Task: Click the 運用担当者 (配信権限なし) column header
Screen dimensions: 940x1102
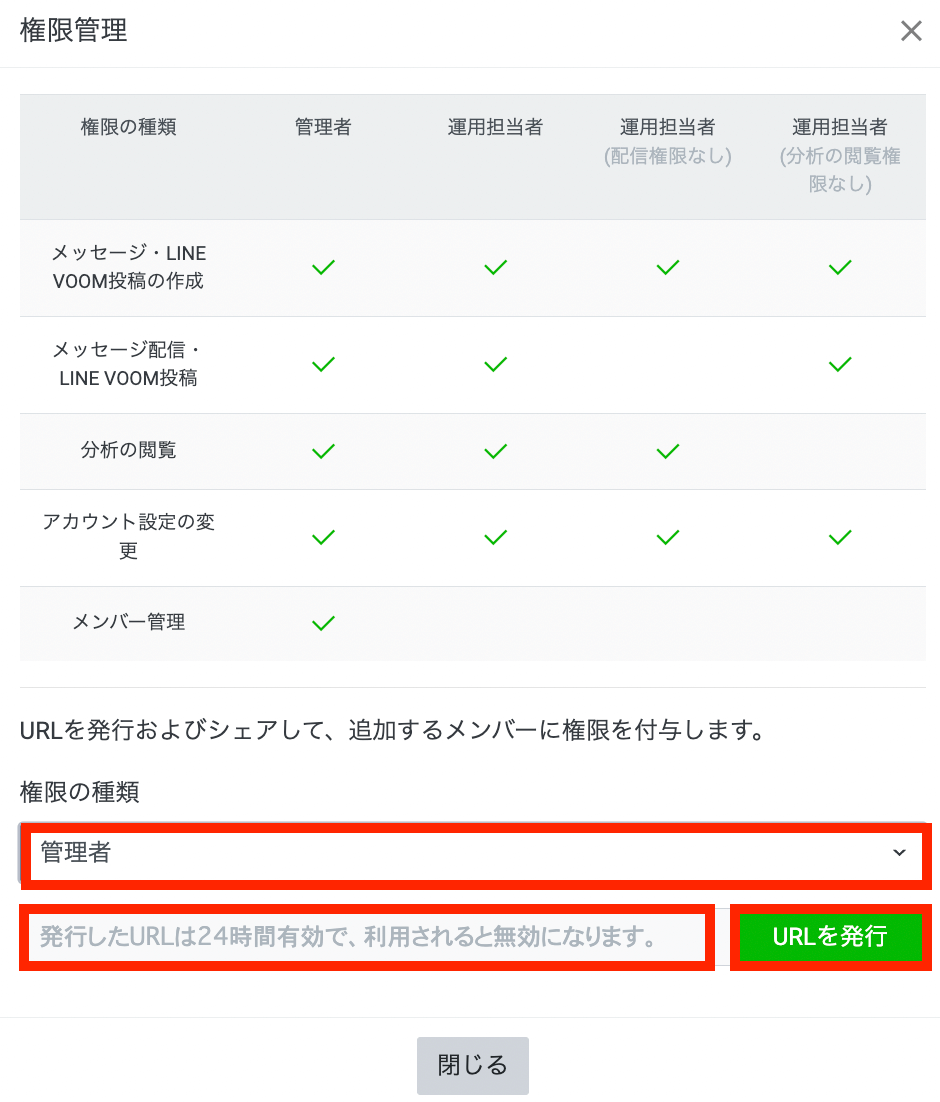Action: 667,141
